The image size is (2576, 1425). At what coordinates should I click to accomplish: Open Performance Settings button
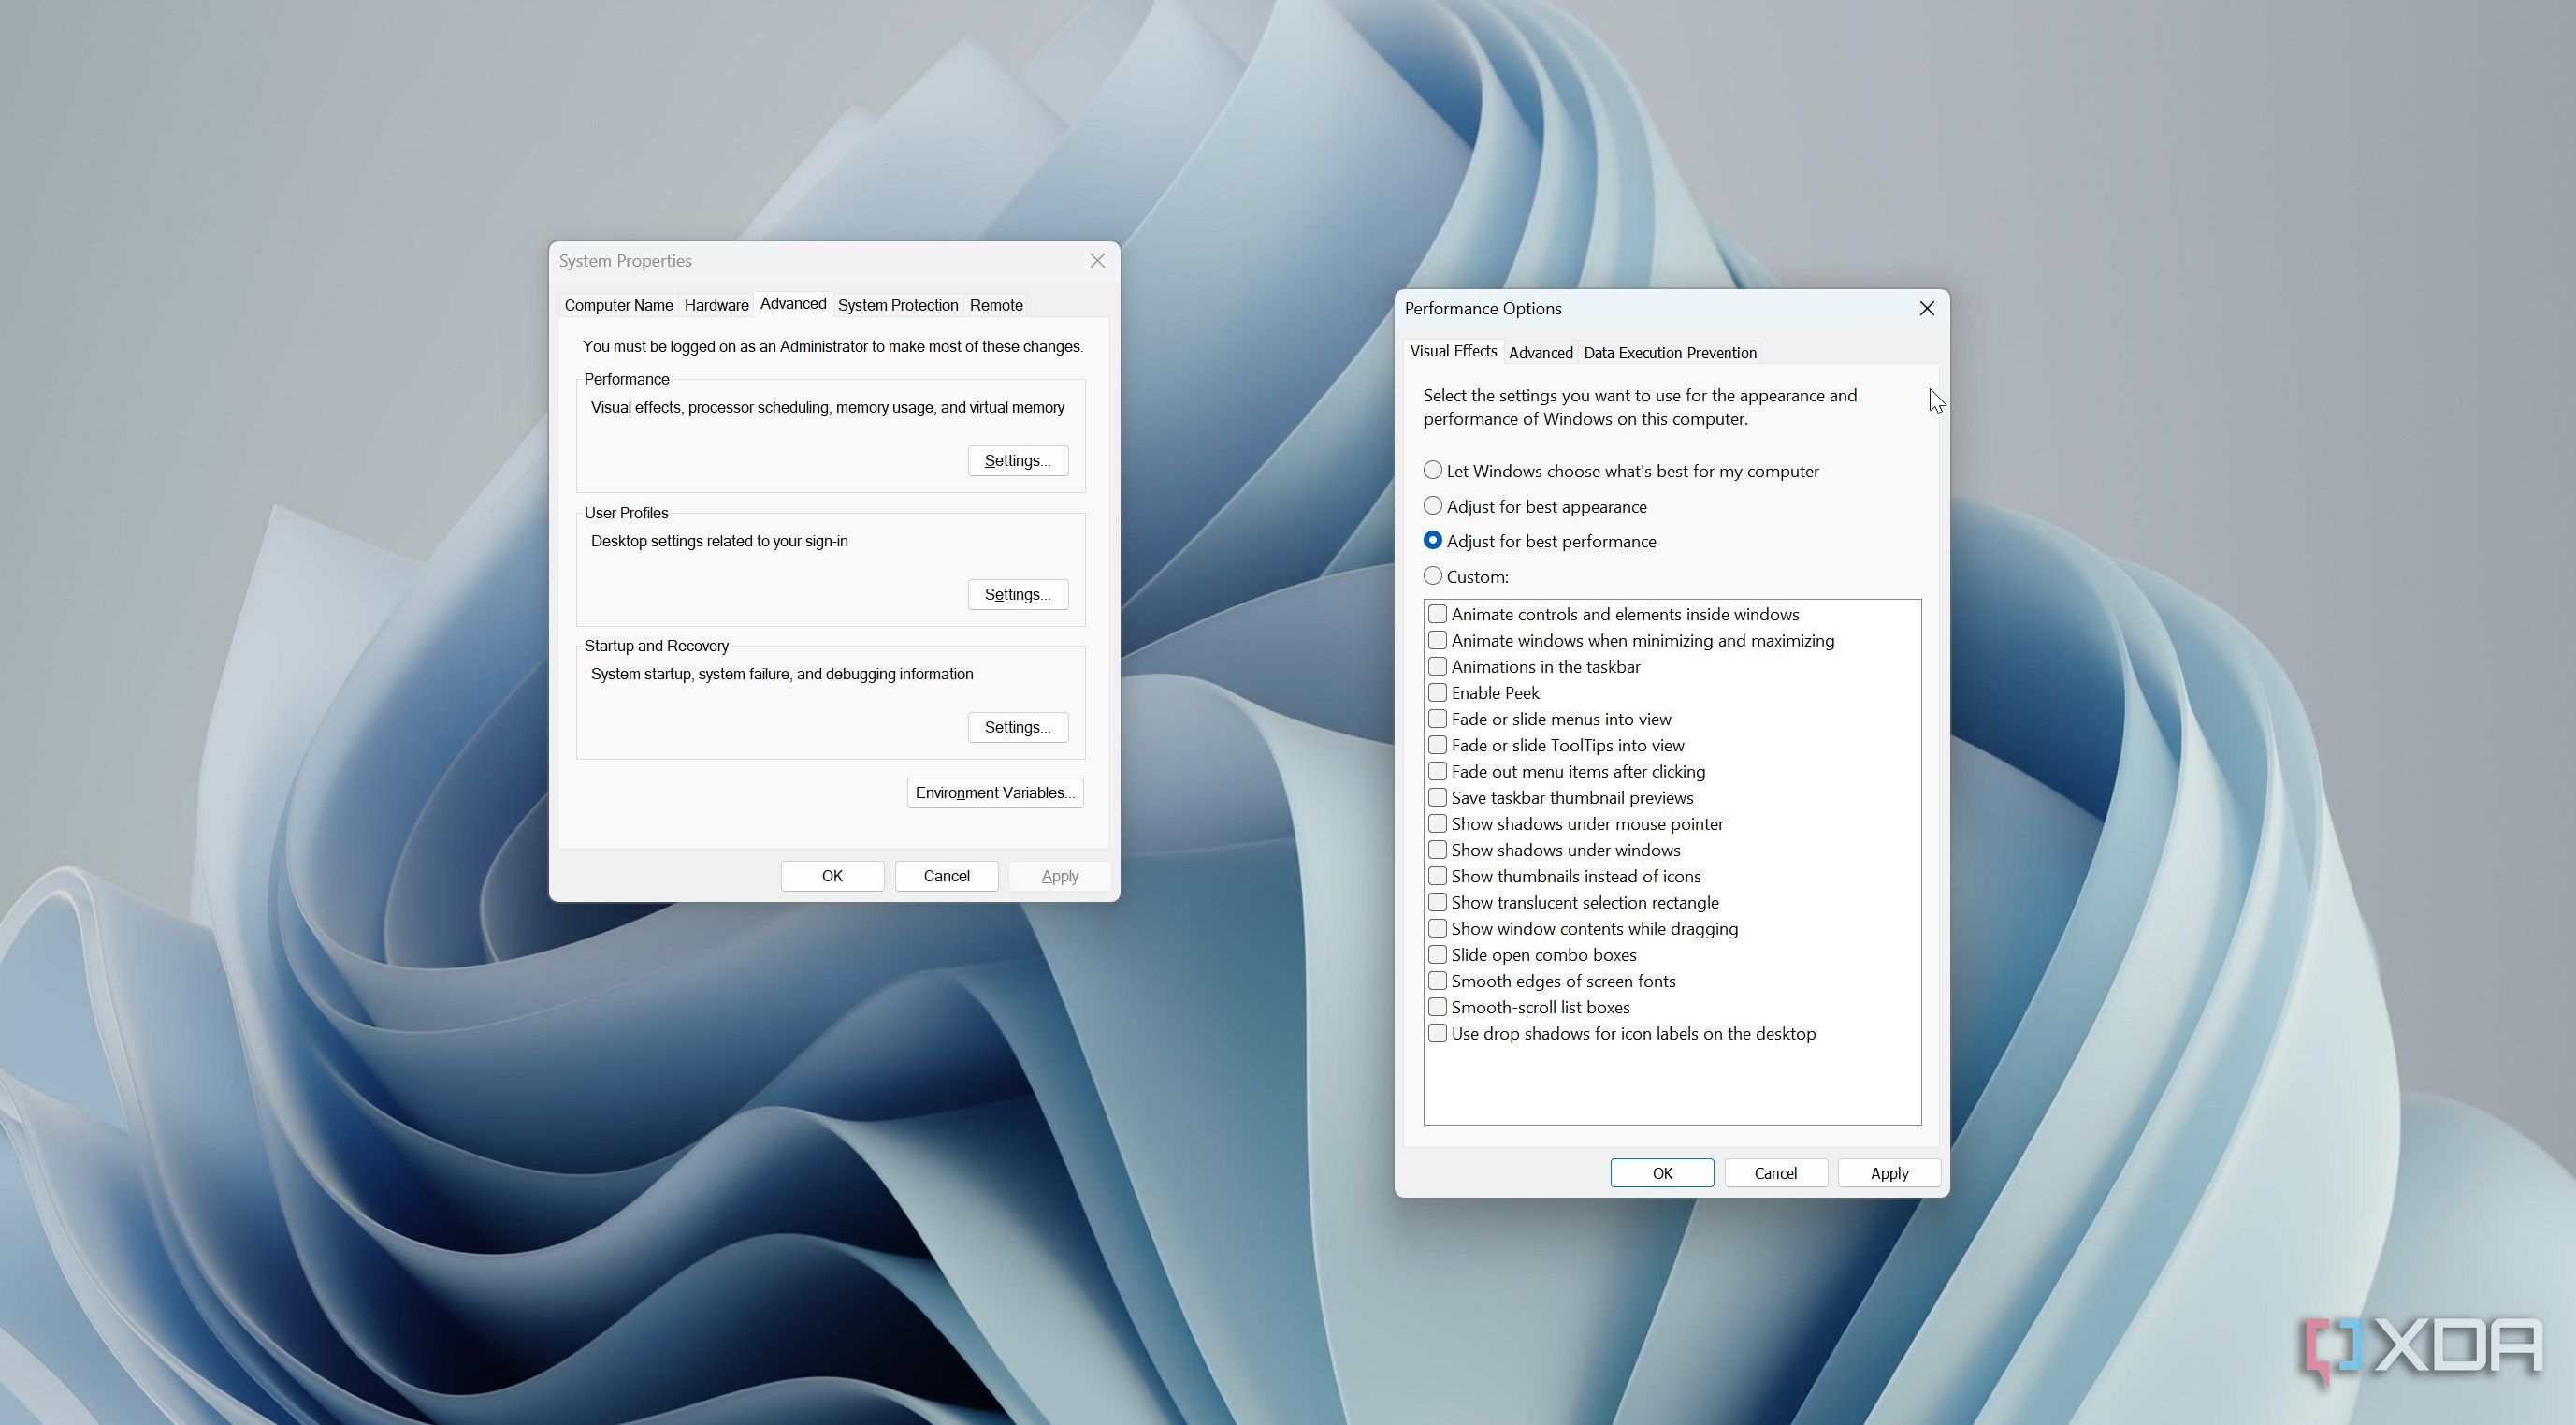pos(1018,460)
